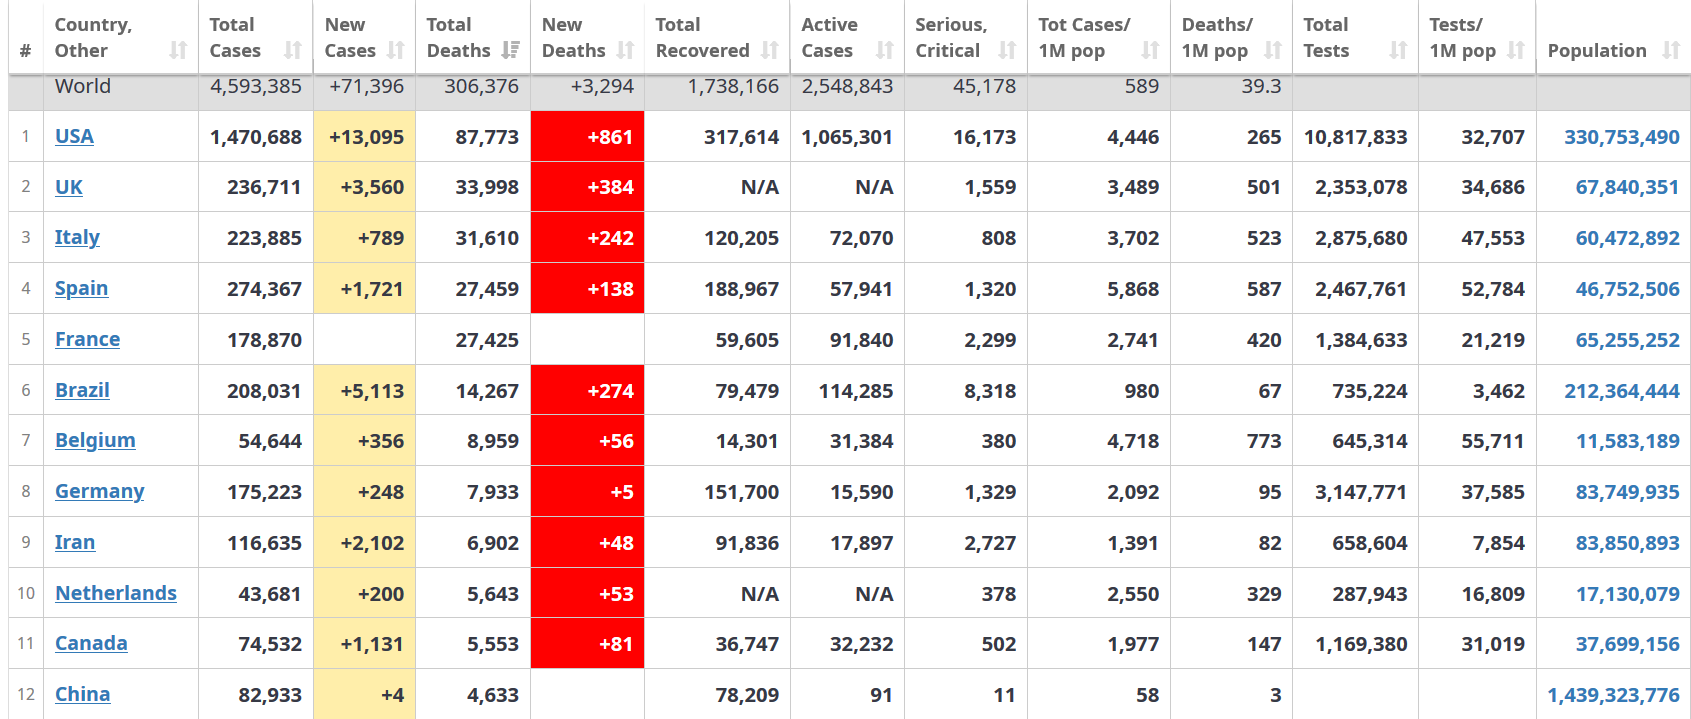Select China new cases cell +4

[364, 695]
